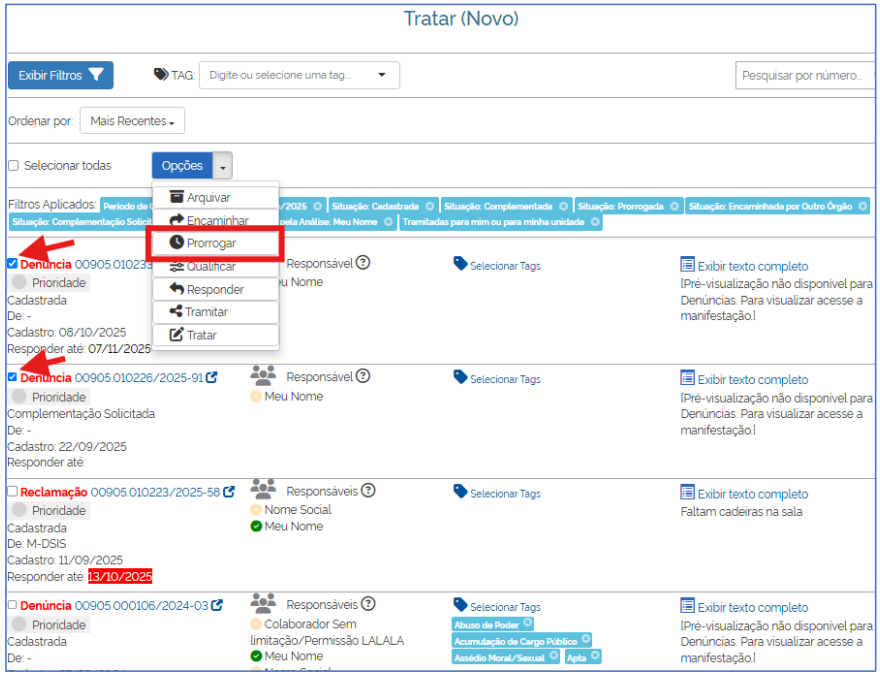Click external link icon beside Reclamação 00905.010223/2025-58
The height and width of the screenshot is (676, 880).
click(x=229, y=492)
